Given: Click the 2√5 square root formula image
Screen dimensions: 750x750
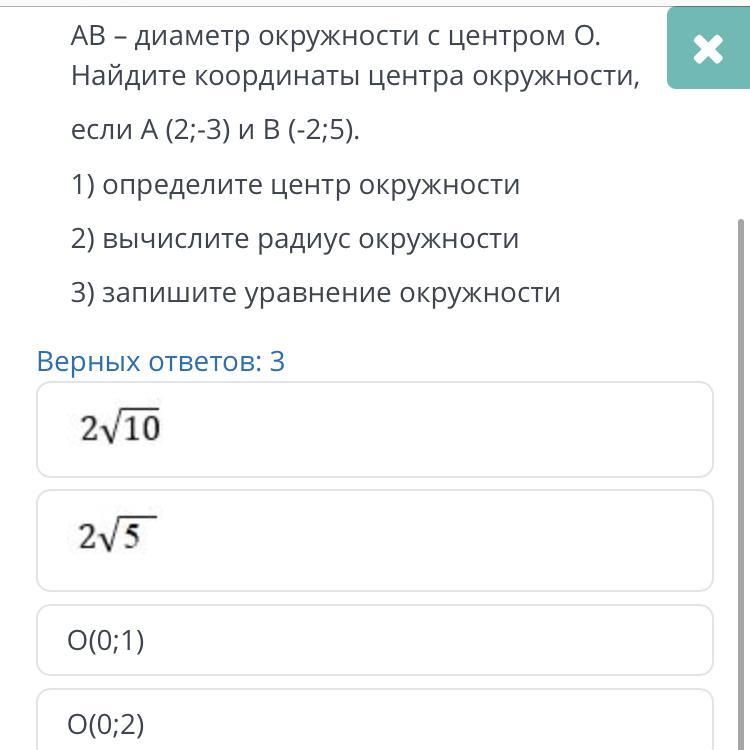Looking at the screenshot, I should [x=117, y=534].
